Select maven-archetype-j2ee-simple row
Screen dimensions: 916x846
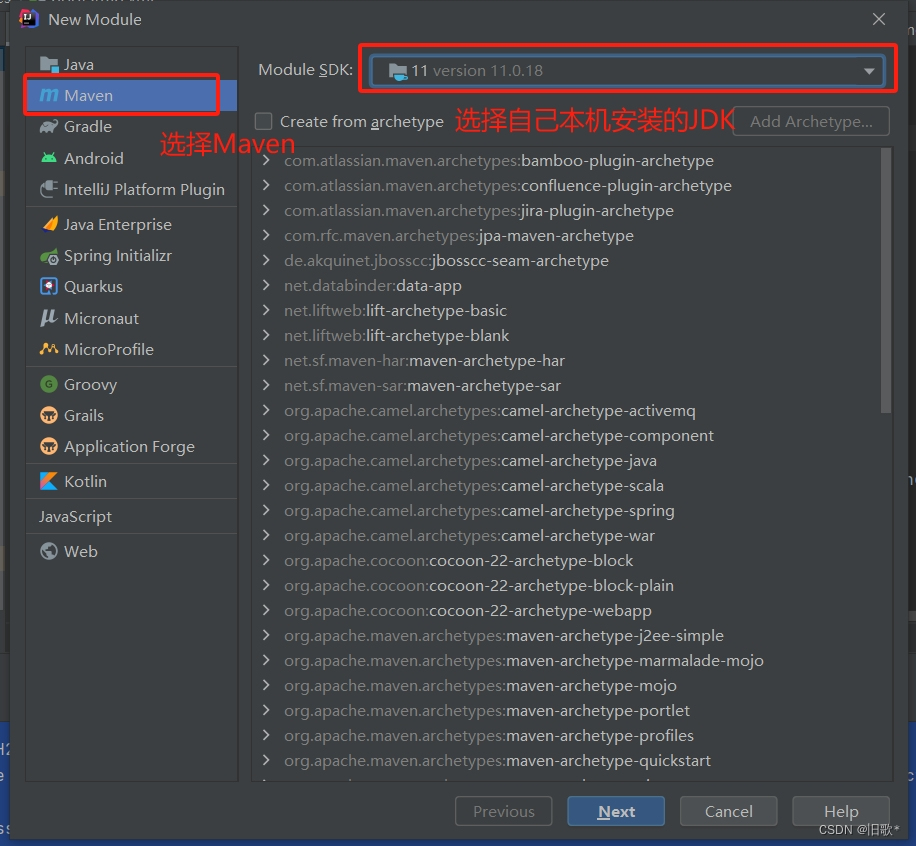point(567,635)
